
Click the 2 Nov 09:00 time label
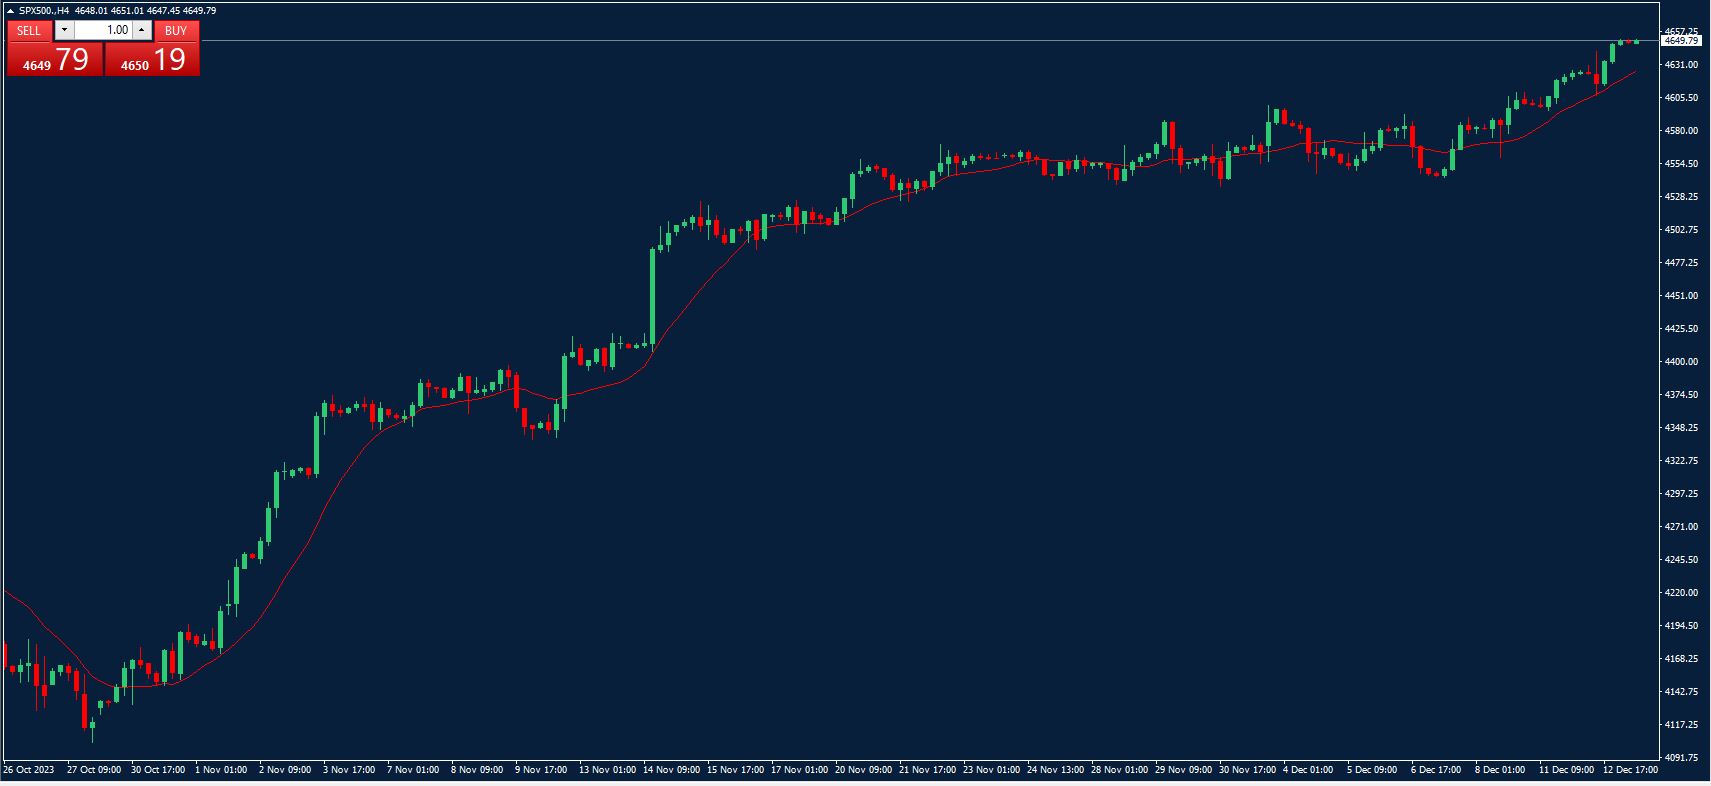tap(285, 770)
